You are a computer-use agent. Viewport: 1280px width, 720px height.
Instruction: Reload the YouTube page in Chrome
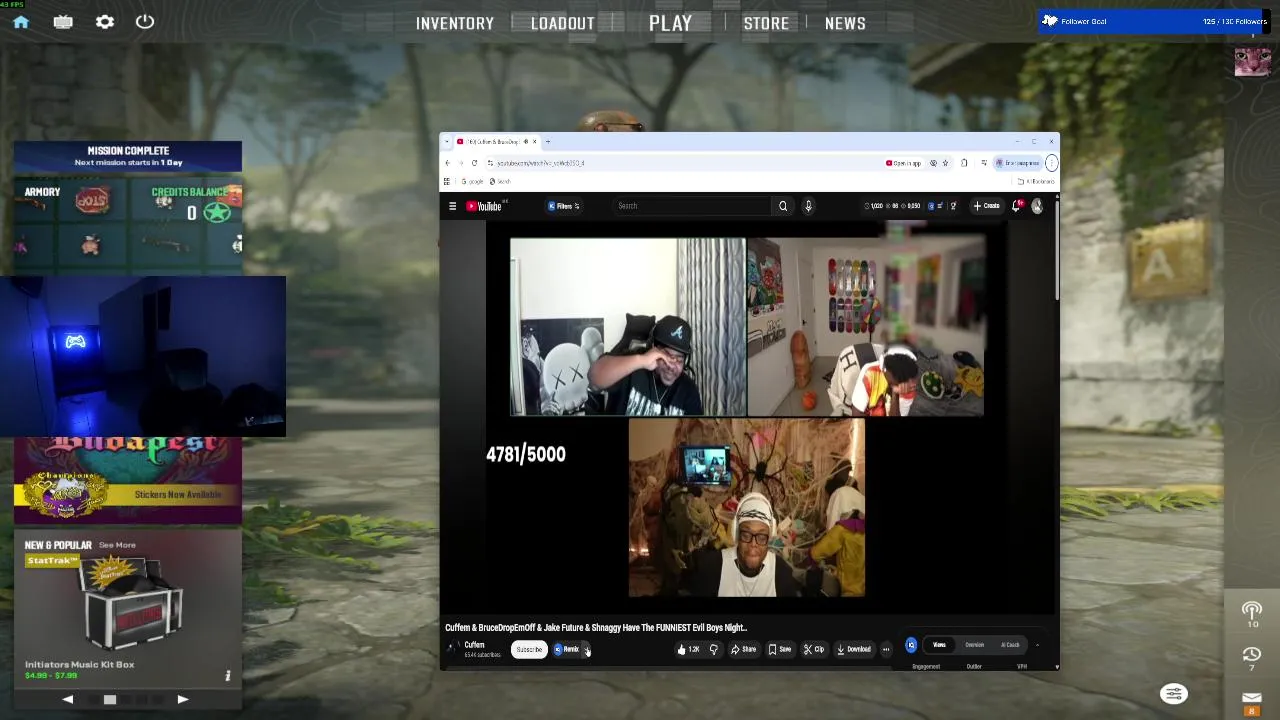474,163
